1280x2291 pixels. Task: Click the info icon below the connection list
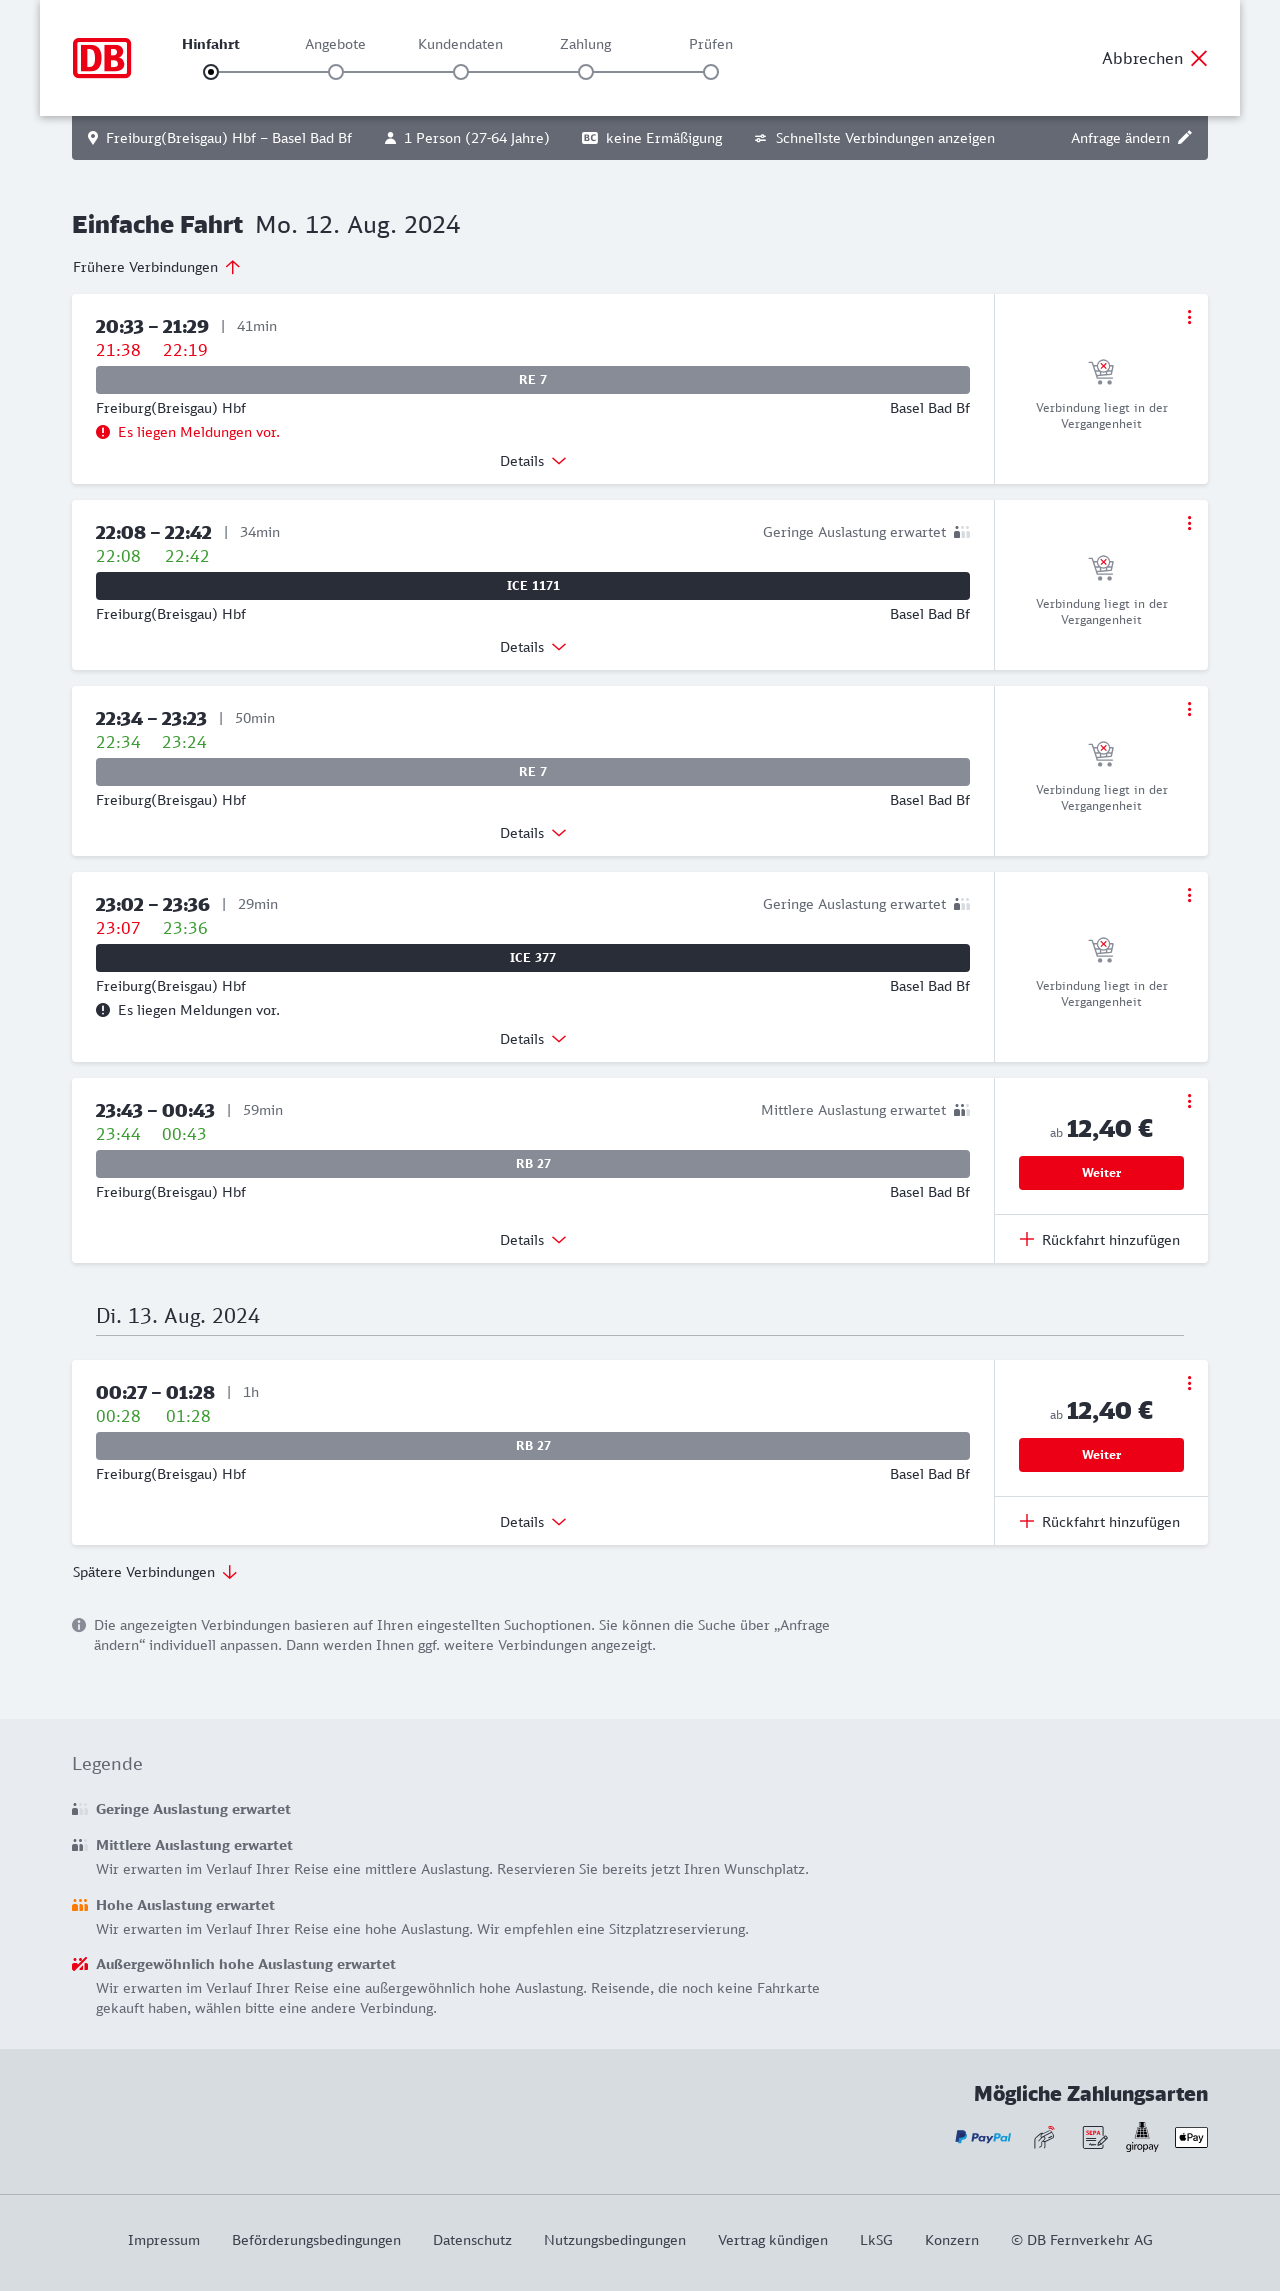79,1625
